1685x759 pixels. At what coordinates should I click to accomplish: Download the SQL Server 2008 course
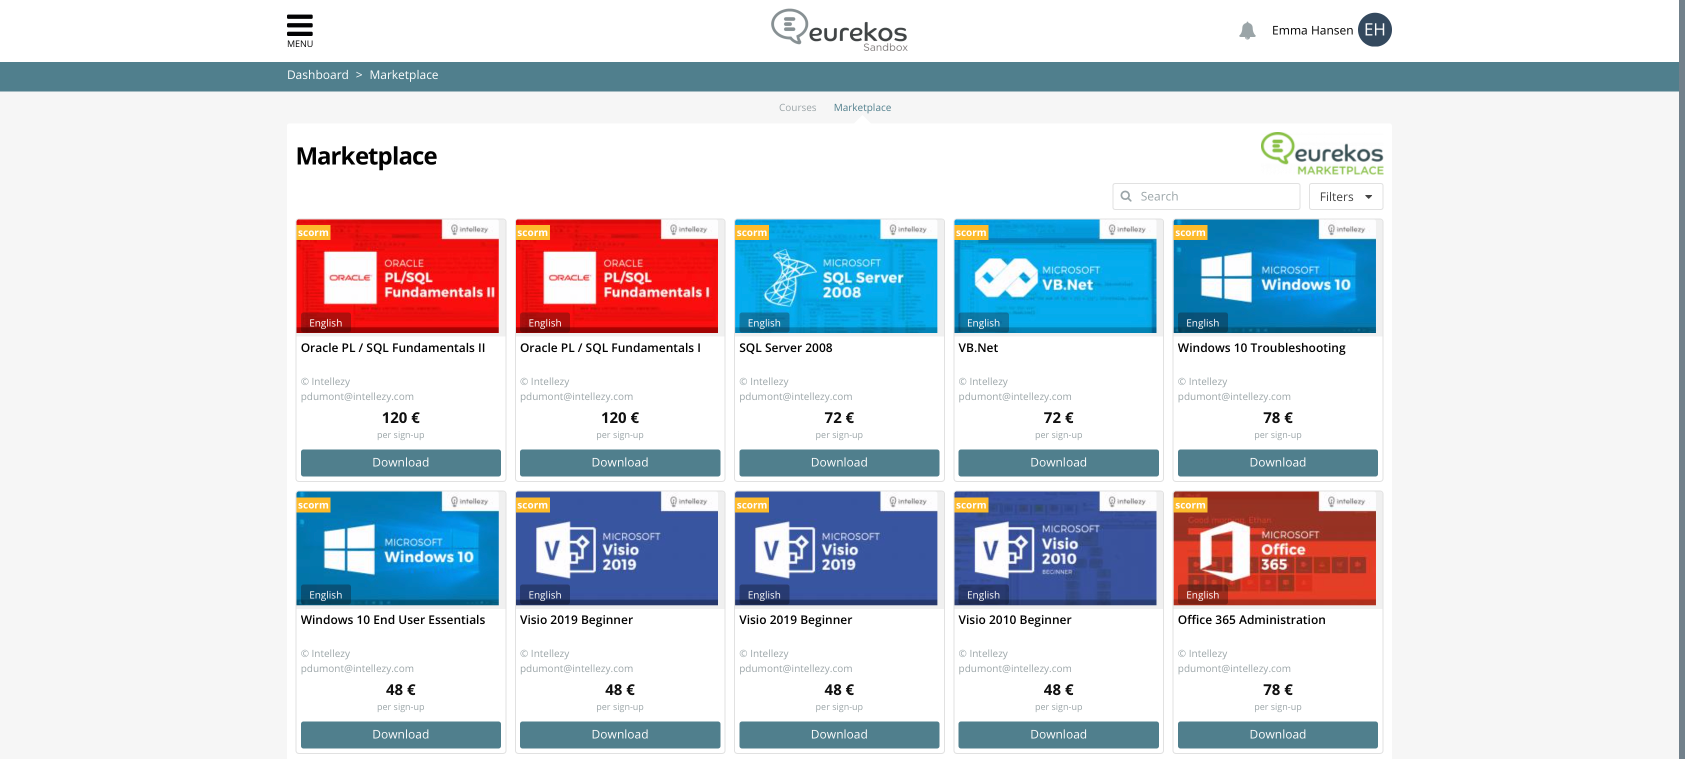pyautogui.click(x=839, y=462)
